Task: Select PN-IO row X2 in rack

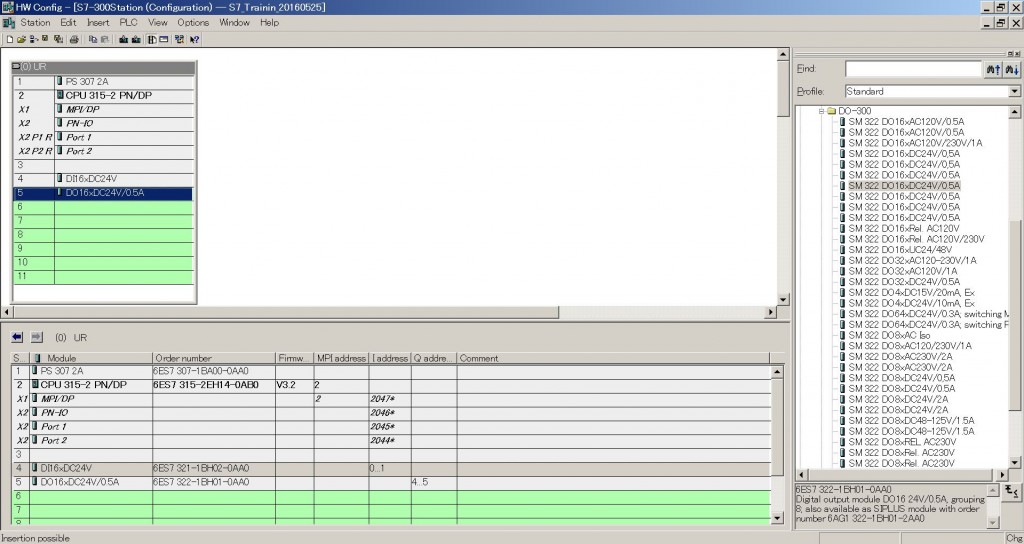Action: [x=103, y=123]
